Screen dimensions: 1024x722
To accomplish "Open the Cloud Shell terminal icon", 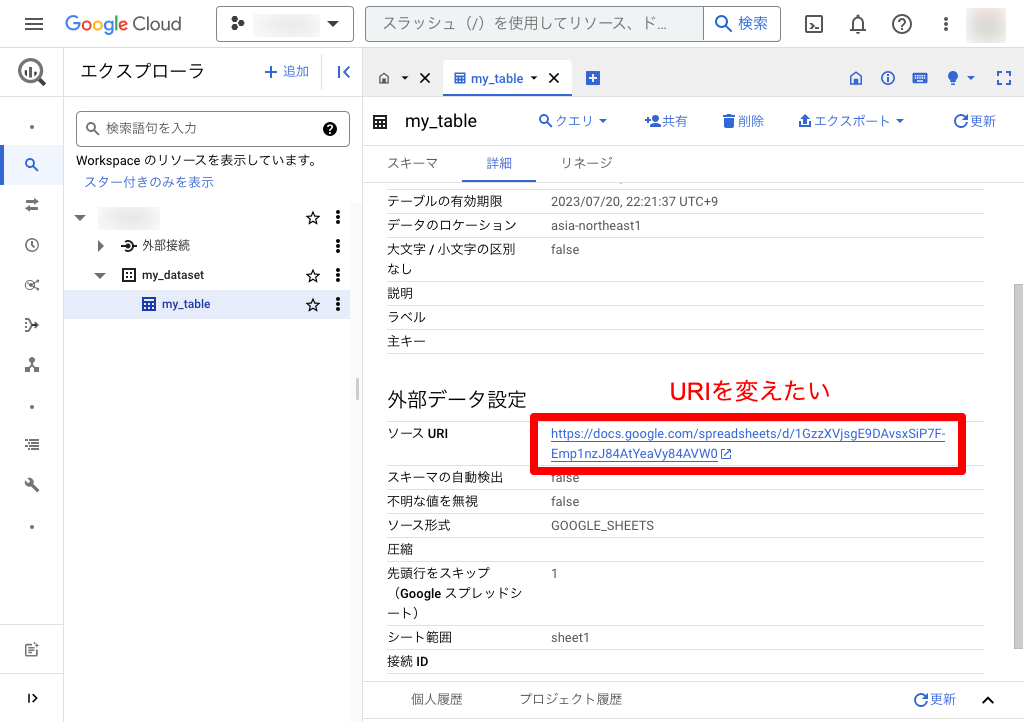I will click(814, 24).
